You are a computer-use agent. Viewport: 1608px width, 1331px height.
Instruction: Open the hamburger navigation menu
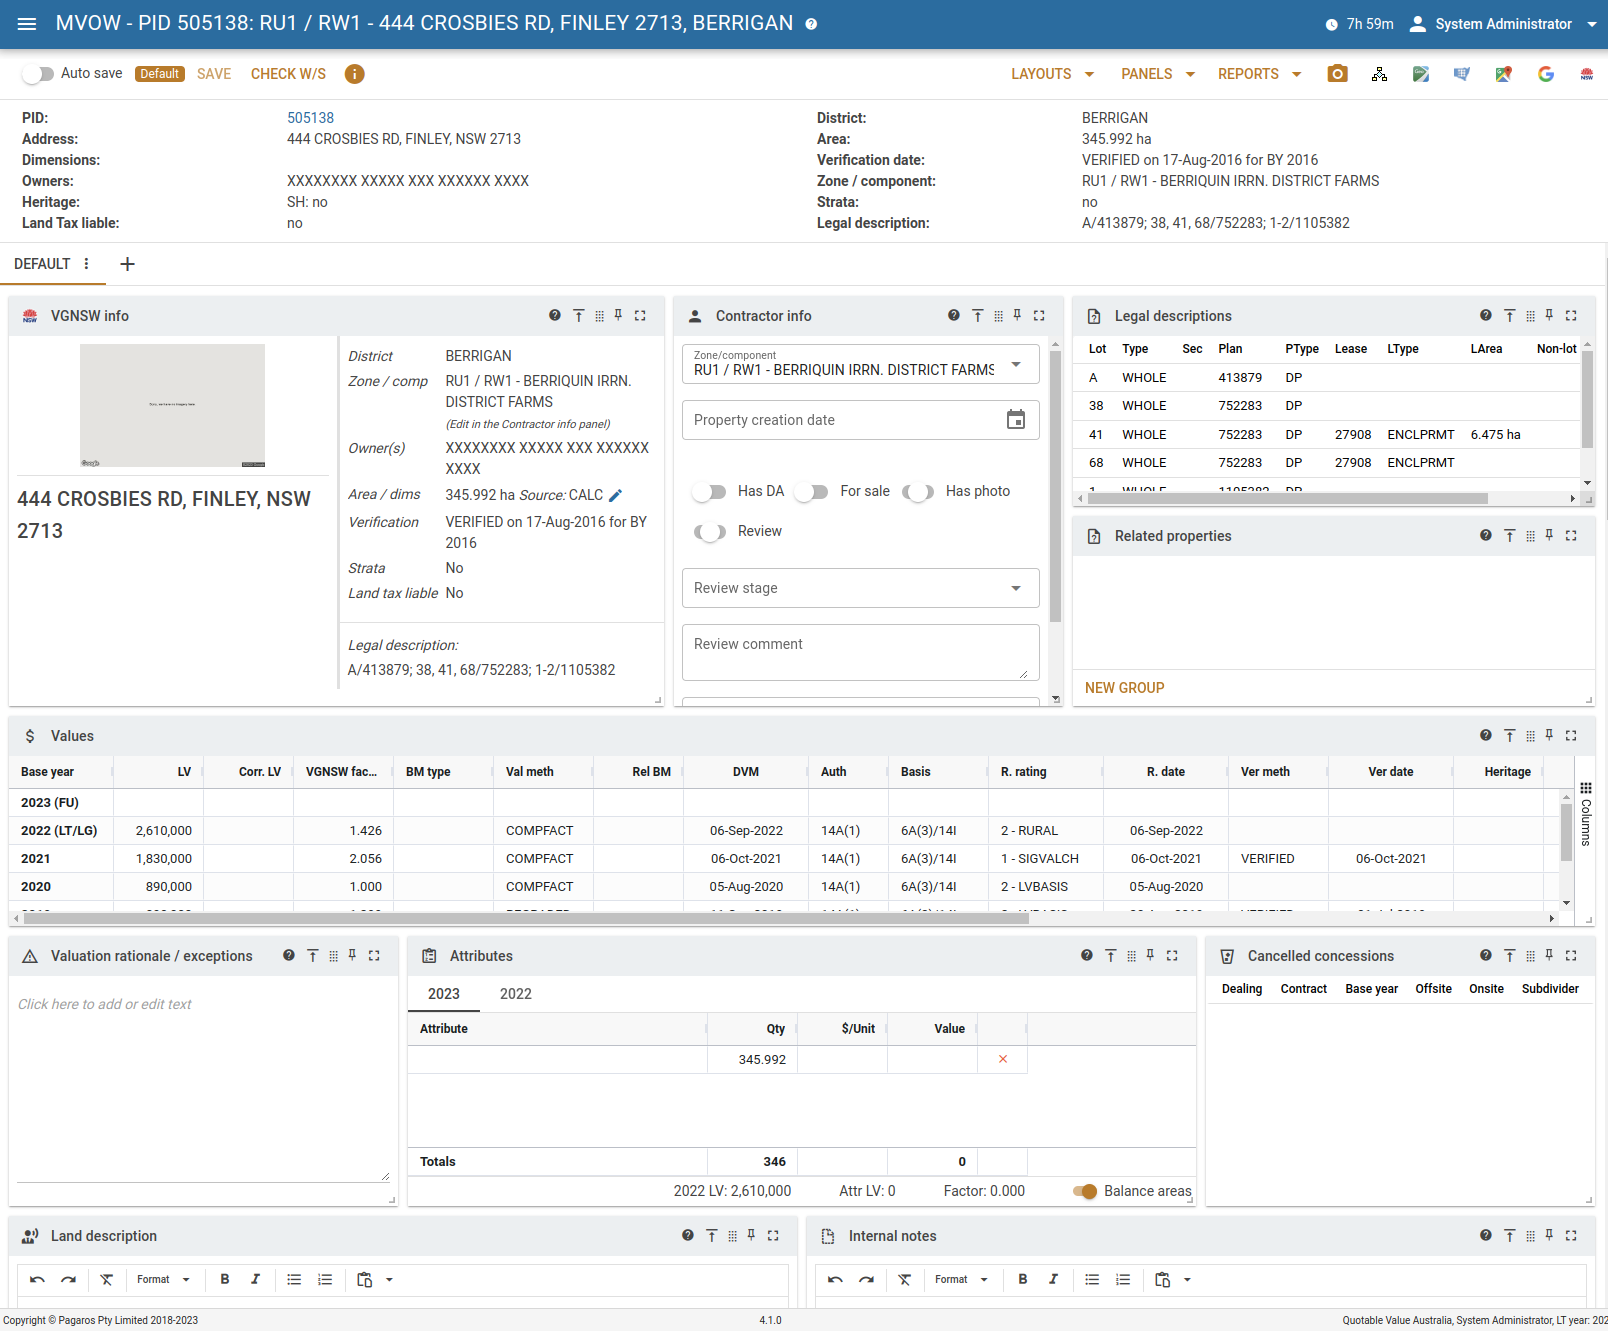pyautogui.click(x=27, y=24)
